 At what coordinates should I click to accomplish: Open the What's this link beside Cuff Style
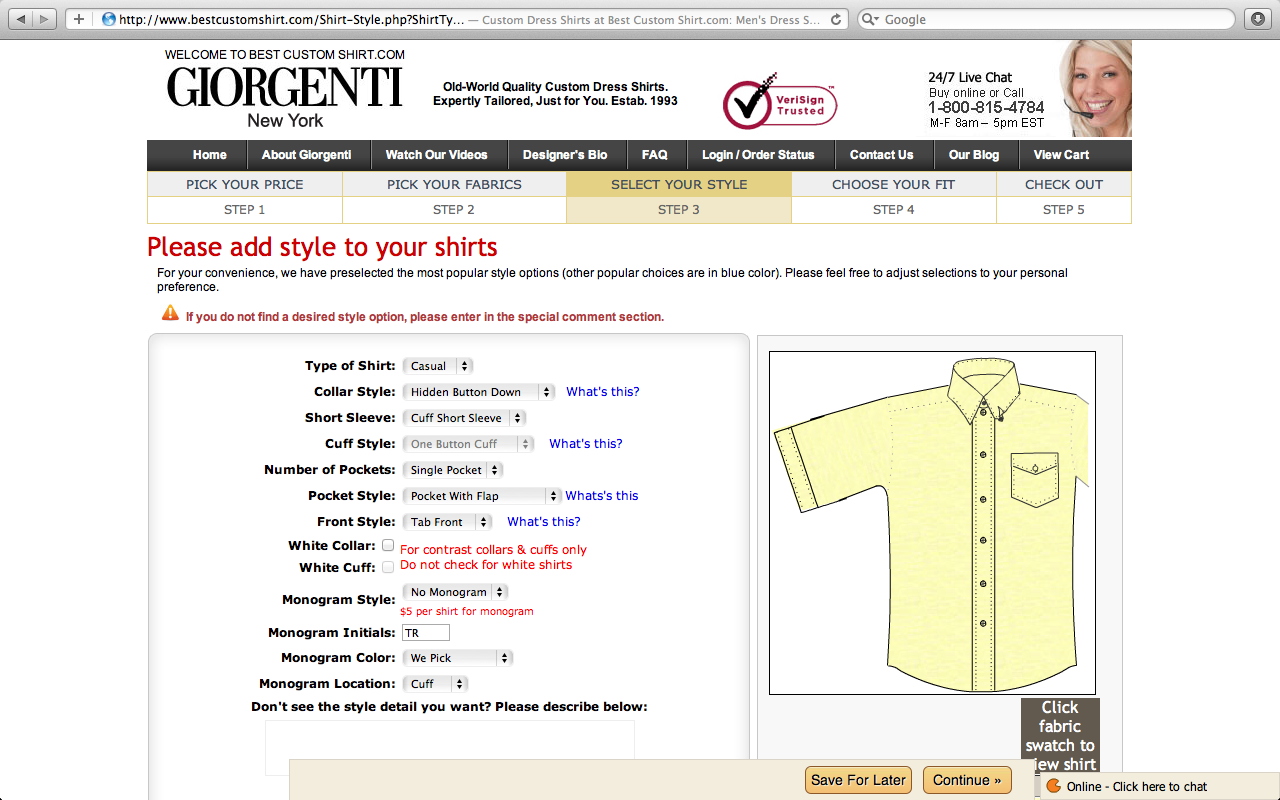[585, 443]
